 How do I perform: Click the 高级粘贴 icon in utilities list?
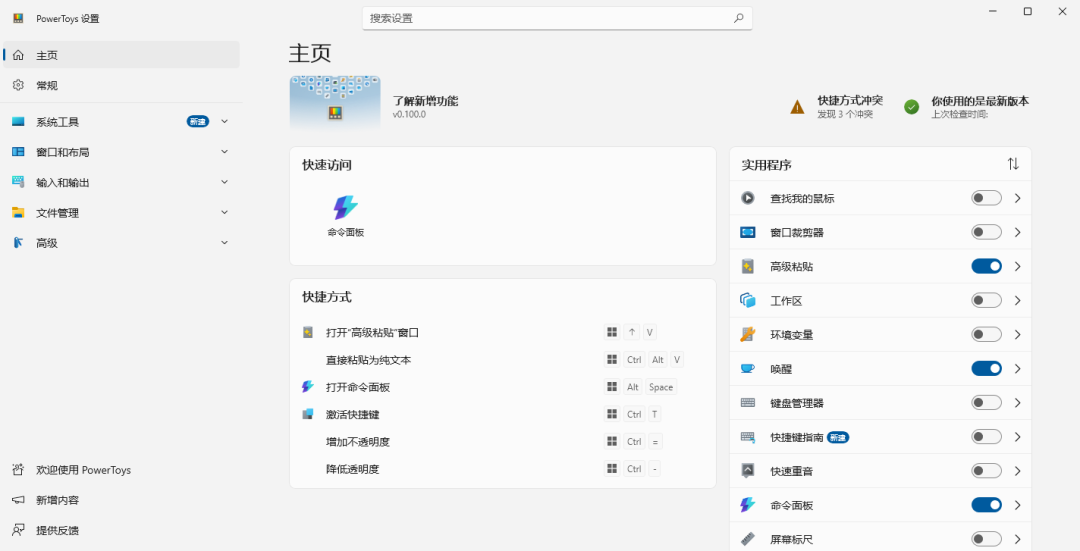tap(747, 267)
